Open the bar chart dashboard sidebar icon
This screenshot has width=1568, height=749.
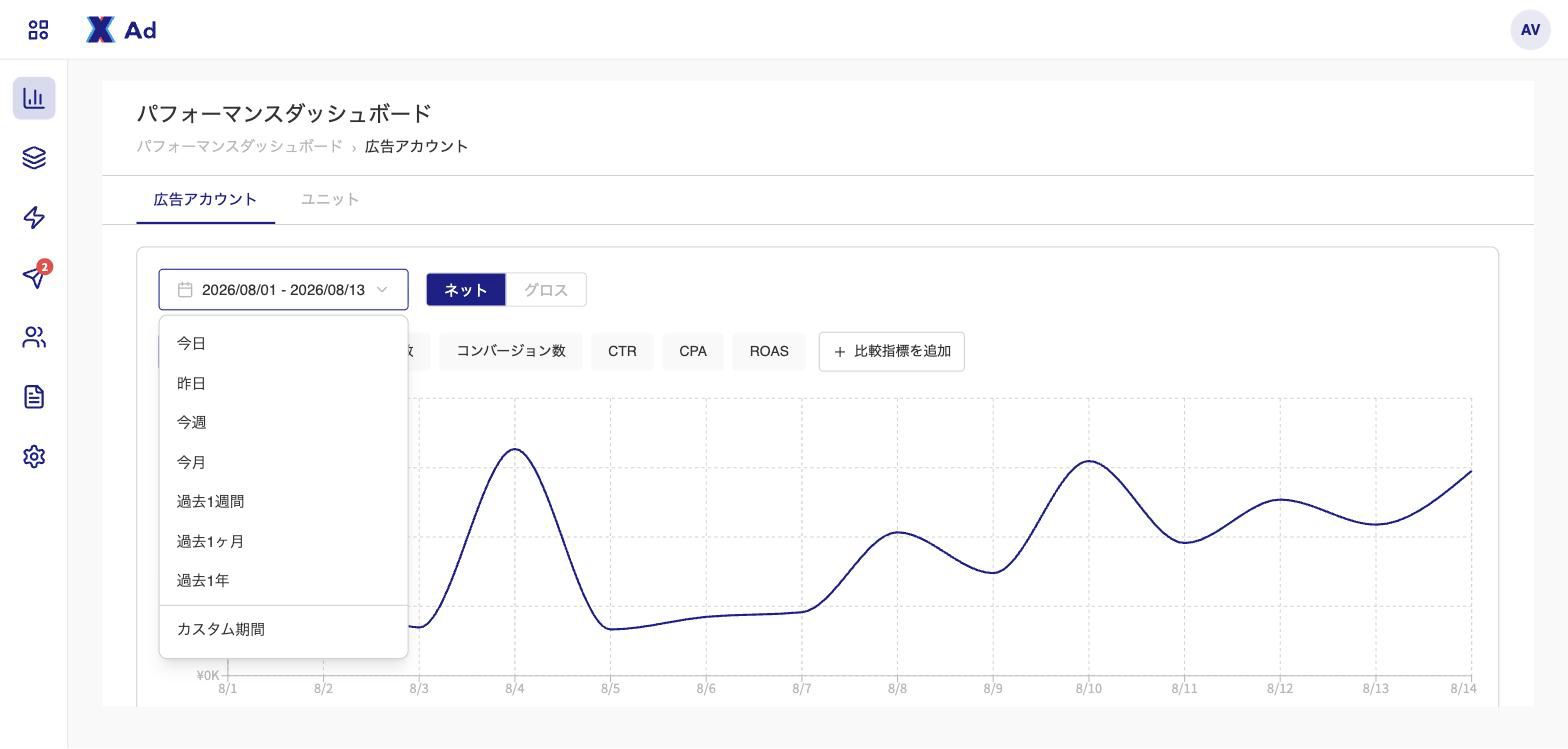(34, 98)
